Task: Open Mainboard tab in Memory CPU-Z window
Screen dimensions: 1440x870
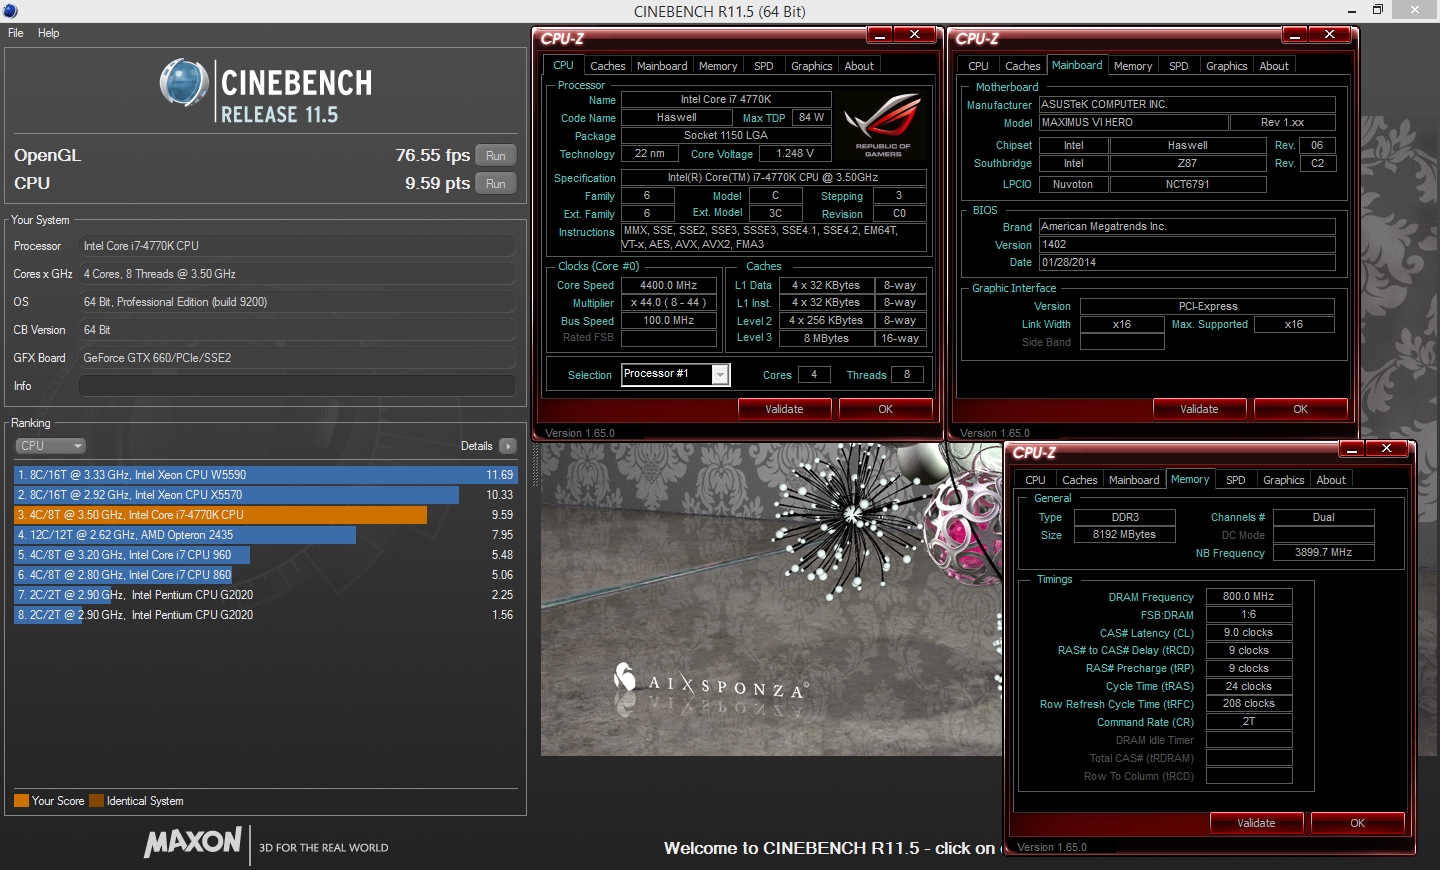Action: [x=1134, y=480]
